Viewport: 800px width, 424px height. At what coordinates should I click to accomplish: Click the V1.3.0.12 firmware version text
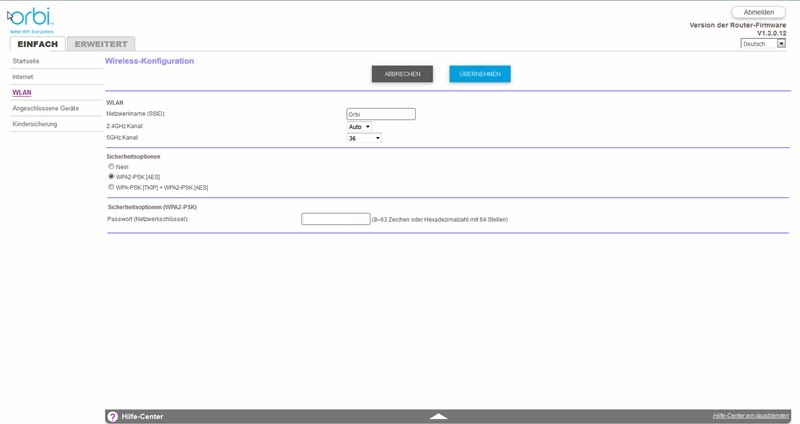(x=771, y=33)
